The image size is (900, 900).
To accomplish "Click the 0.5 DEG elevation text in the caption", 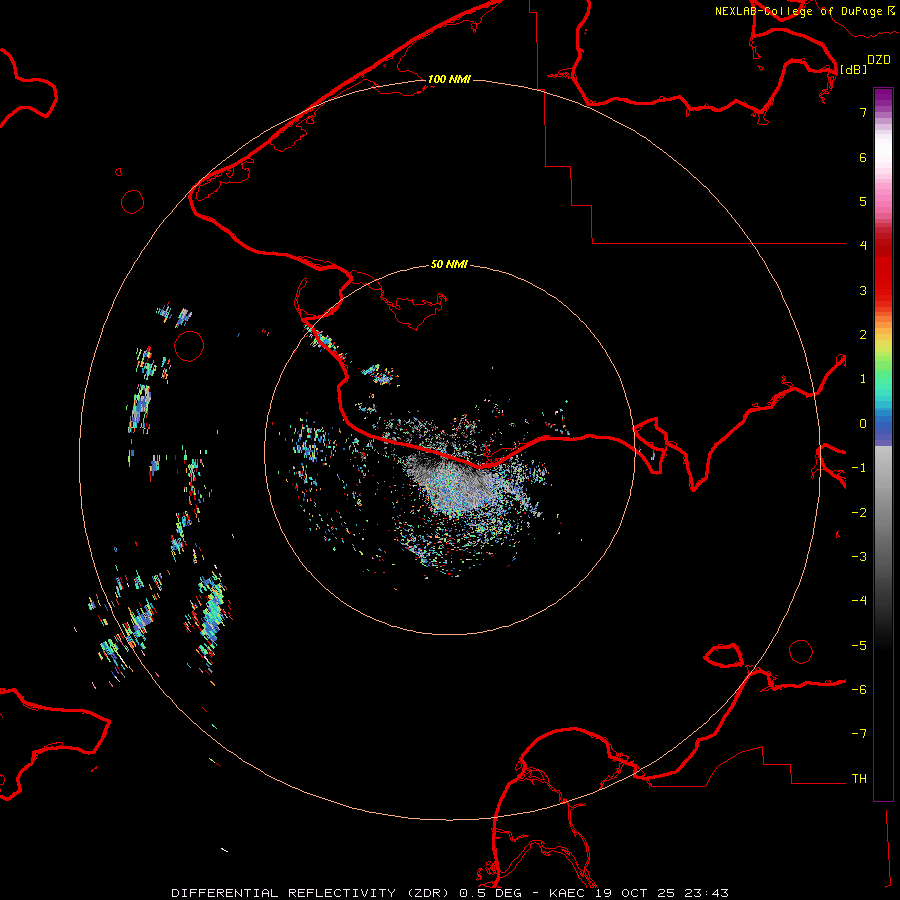I will pos(491,893).
